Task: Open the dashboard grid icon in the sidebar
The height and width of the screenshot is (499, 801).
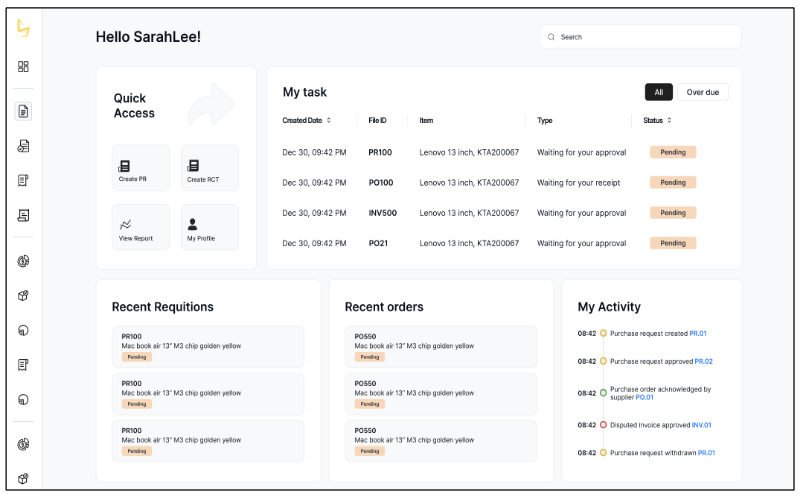Action: coord(23,66)
